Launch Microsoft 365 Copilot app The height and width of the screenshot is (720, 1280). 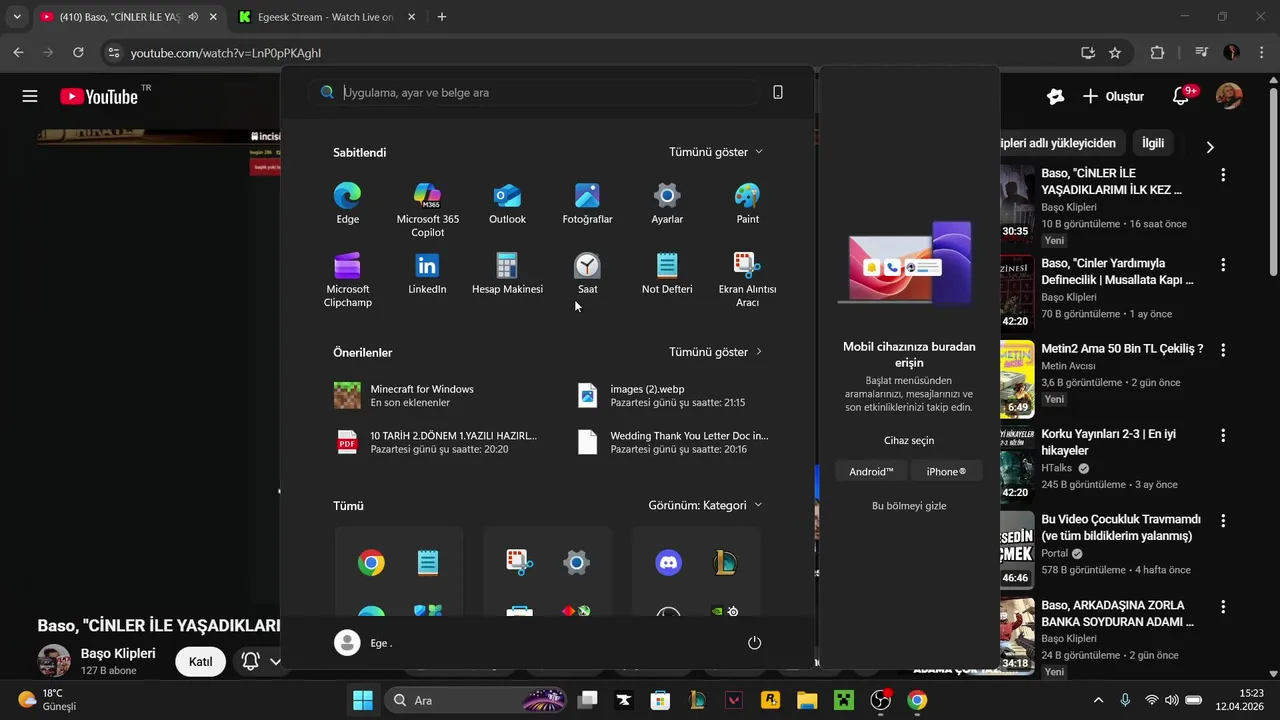(x=427, y=210)
